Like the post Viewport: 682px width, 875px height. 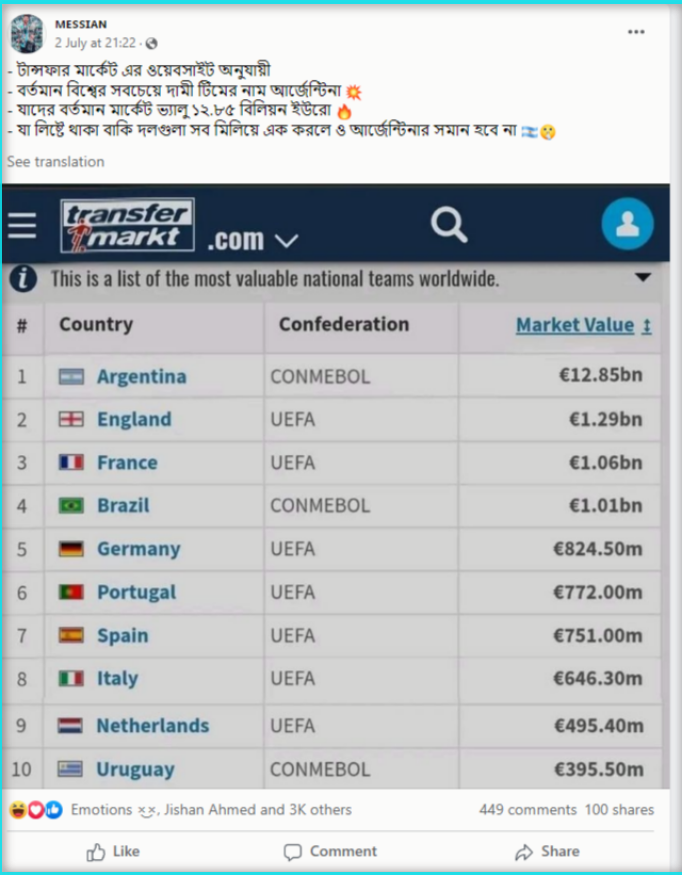[113, 852]
